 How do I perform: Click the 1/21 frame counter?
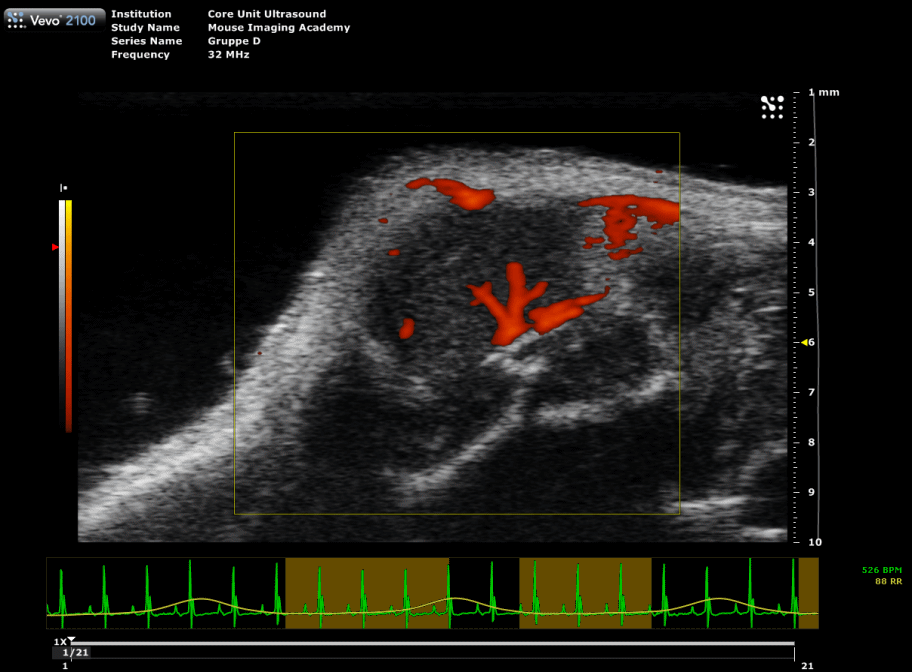(75, 653)
